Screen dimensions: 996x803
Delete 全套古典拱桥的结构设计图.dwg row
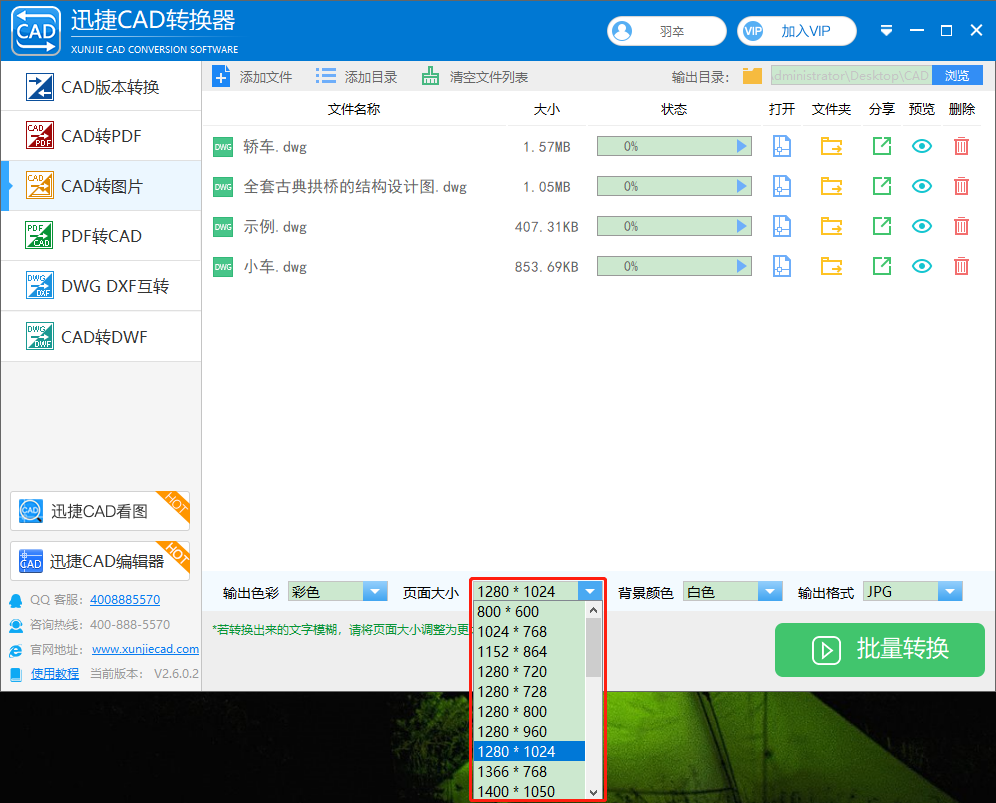pos(961,187)
